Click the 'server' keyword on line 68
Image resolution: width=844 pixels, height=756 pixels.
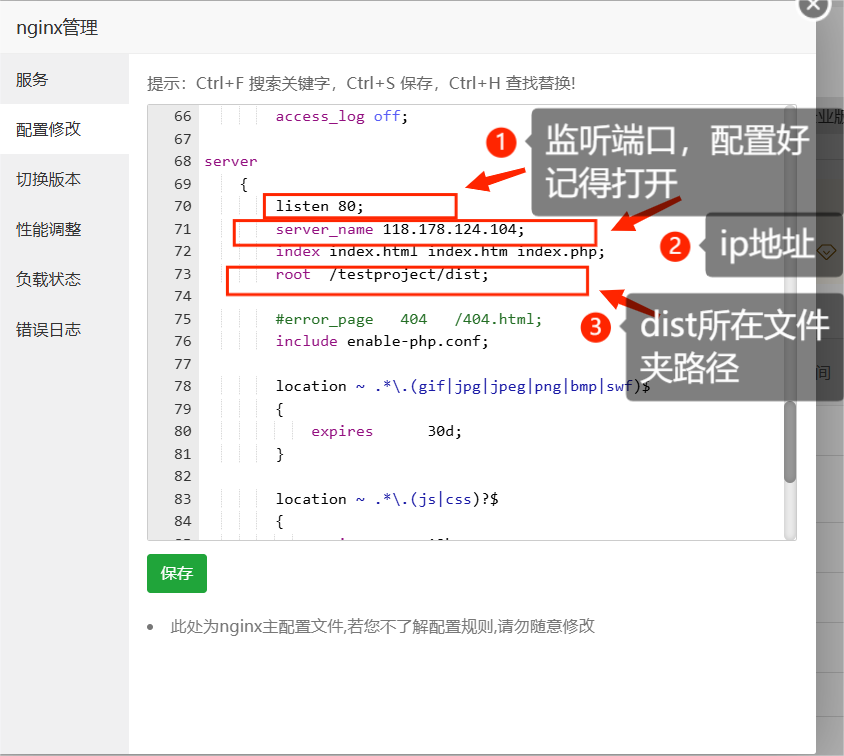tap(230, 161)
